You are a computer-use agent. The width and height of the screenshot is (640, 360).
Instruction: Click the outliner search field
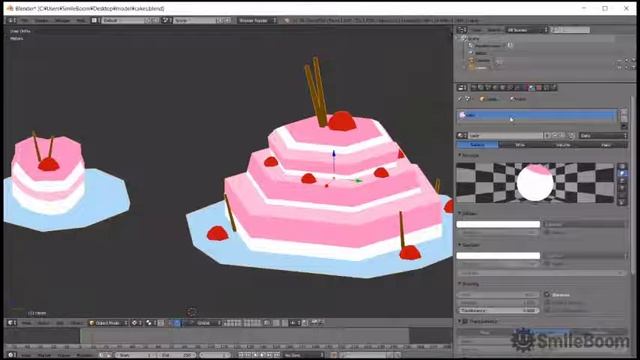(570, 30)
